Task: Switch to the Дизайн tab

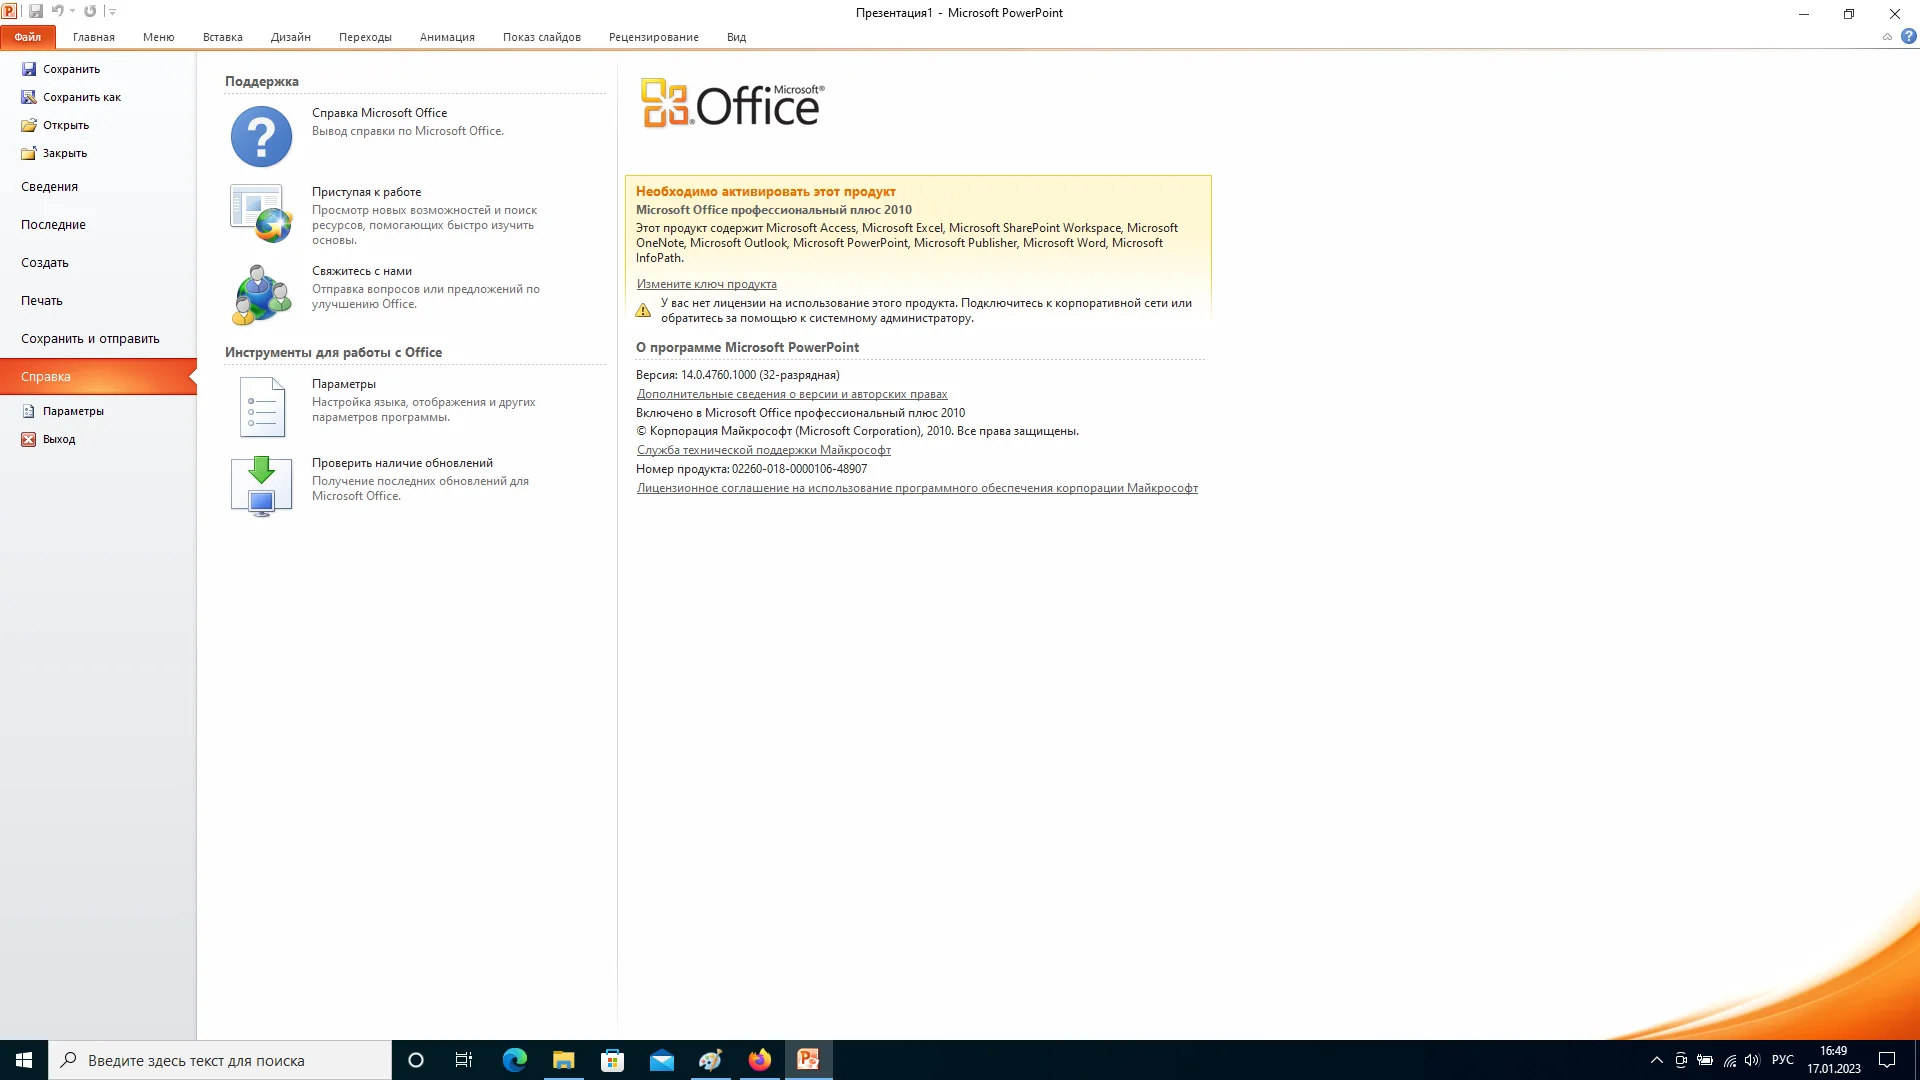Action: coord(291,37)
